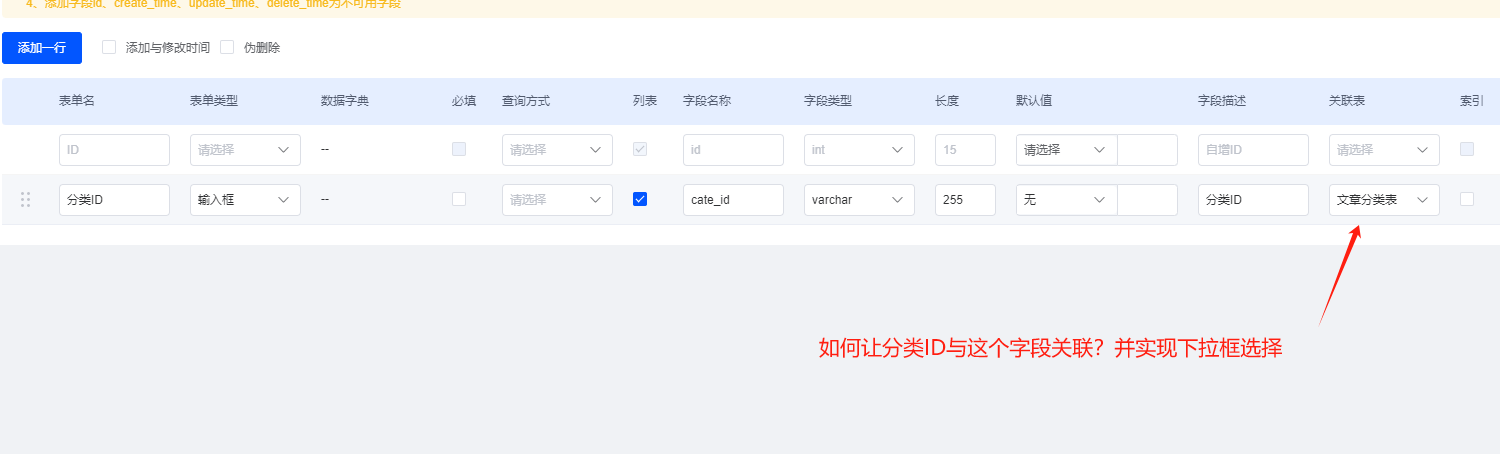Click the 必填 column header
The height and width of the screenshot is (454, 1500).
(x=464, y=101)
